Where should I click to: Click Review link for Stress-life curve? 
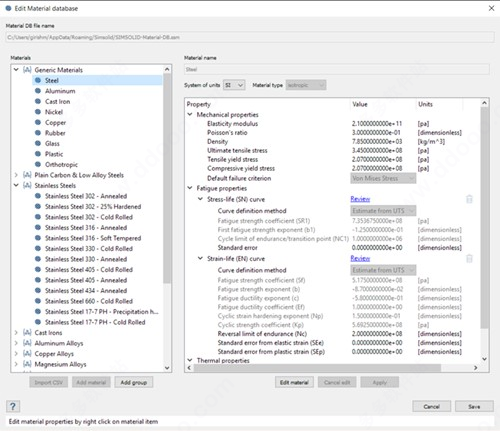360,199
